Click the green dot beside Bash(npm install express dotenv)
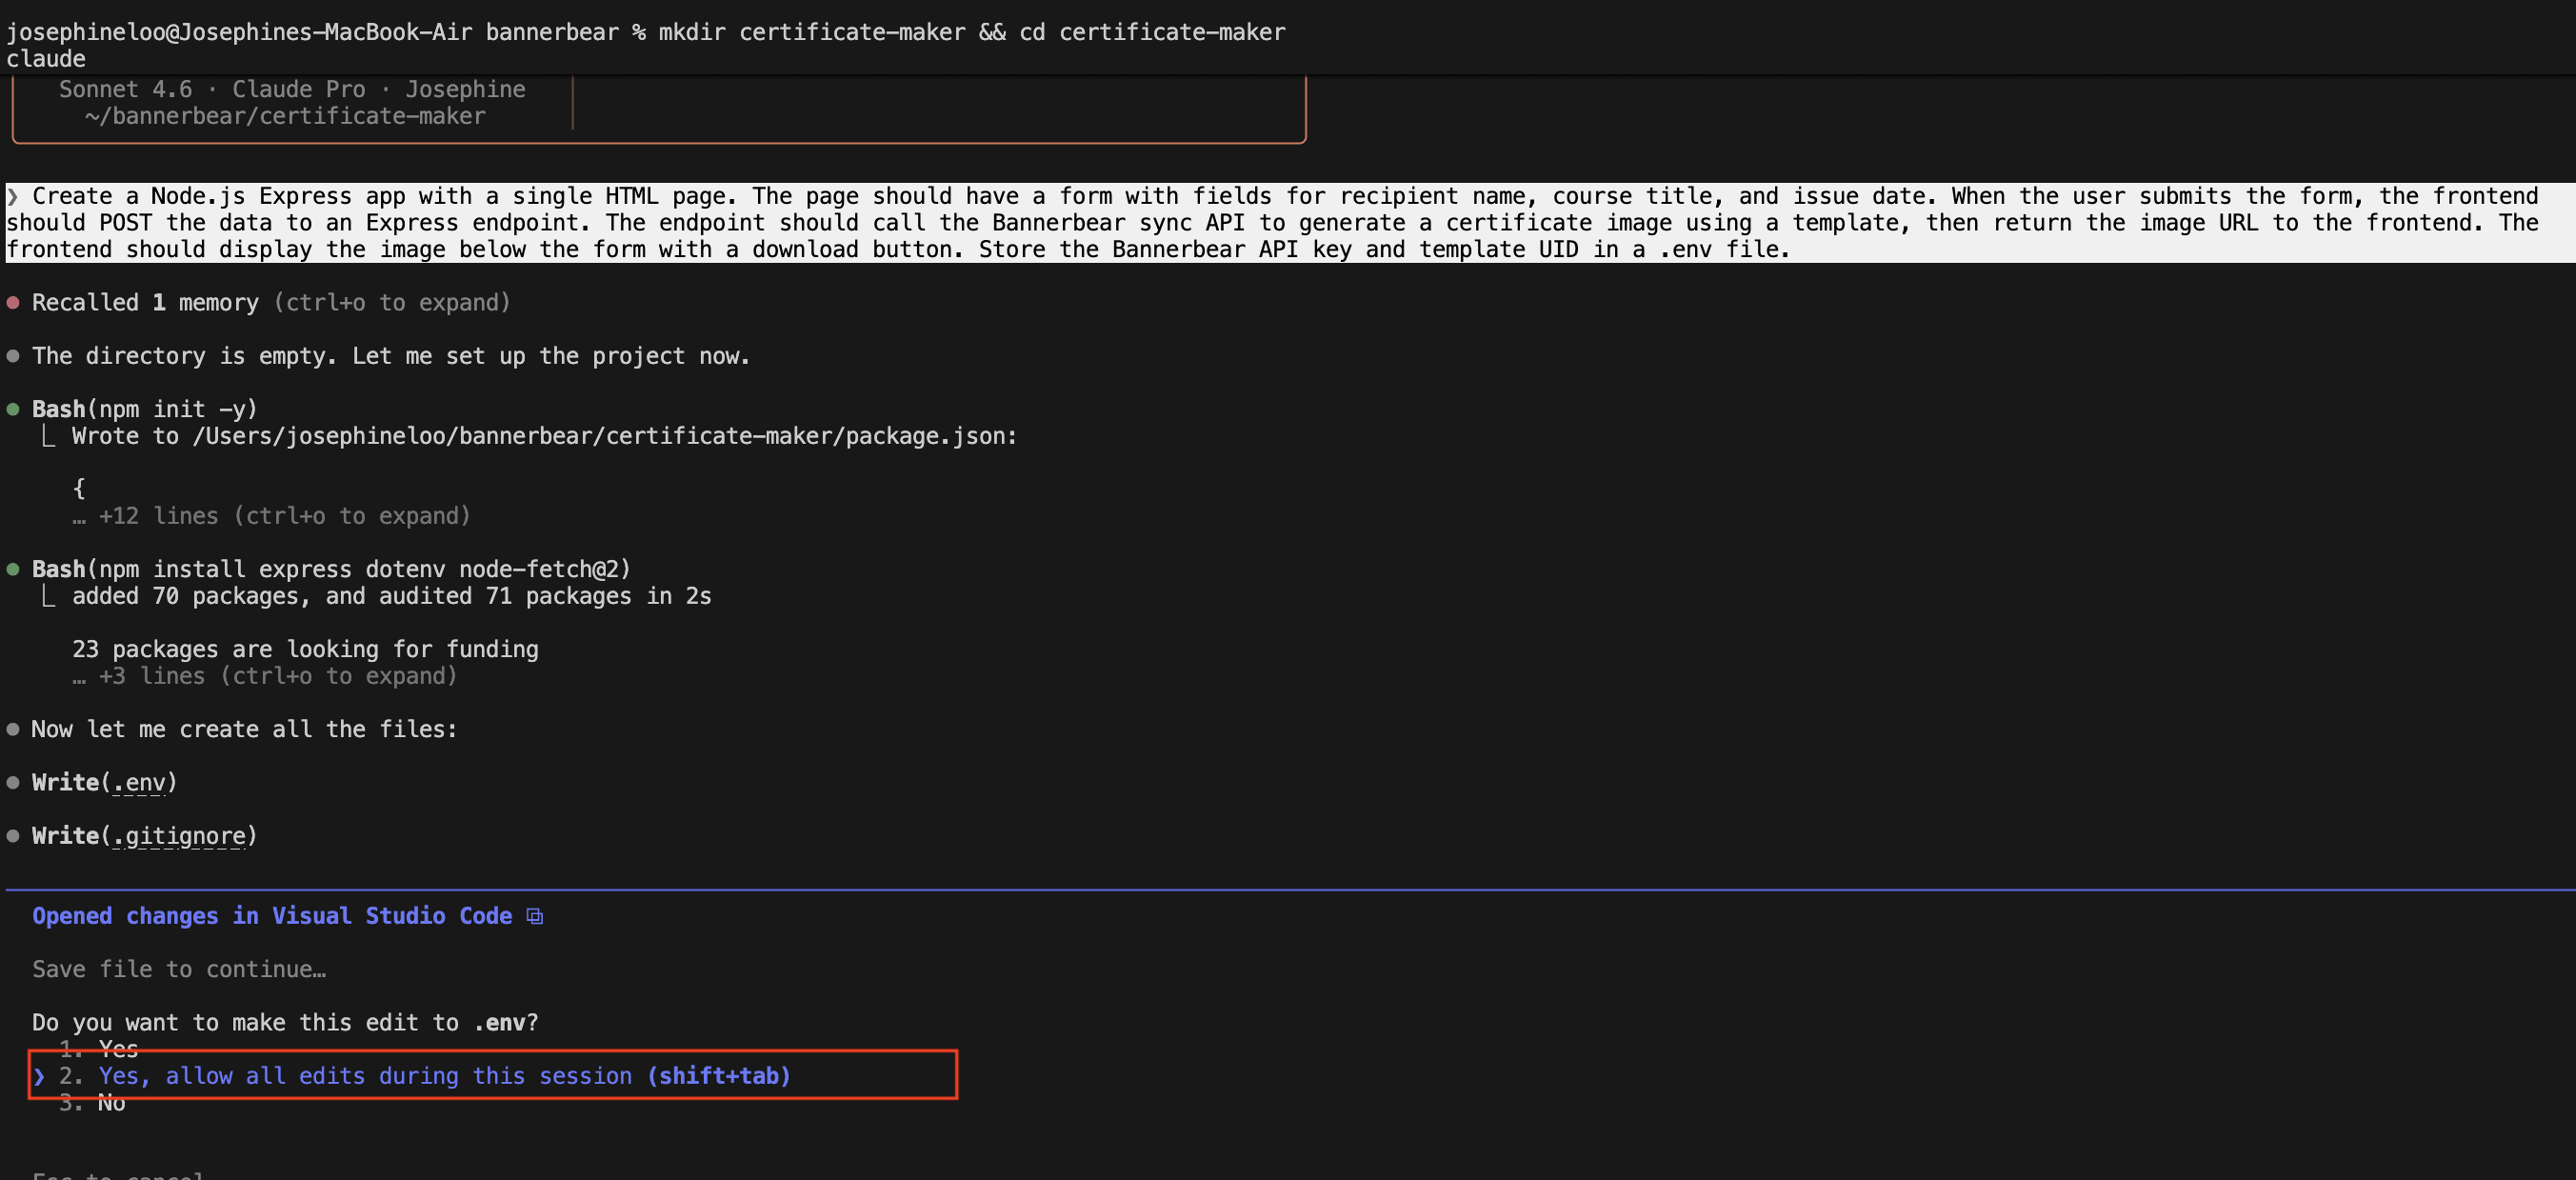 click(x=13, y=569)
